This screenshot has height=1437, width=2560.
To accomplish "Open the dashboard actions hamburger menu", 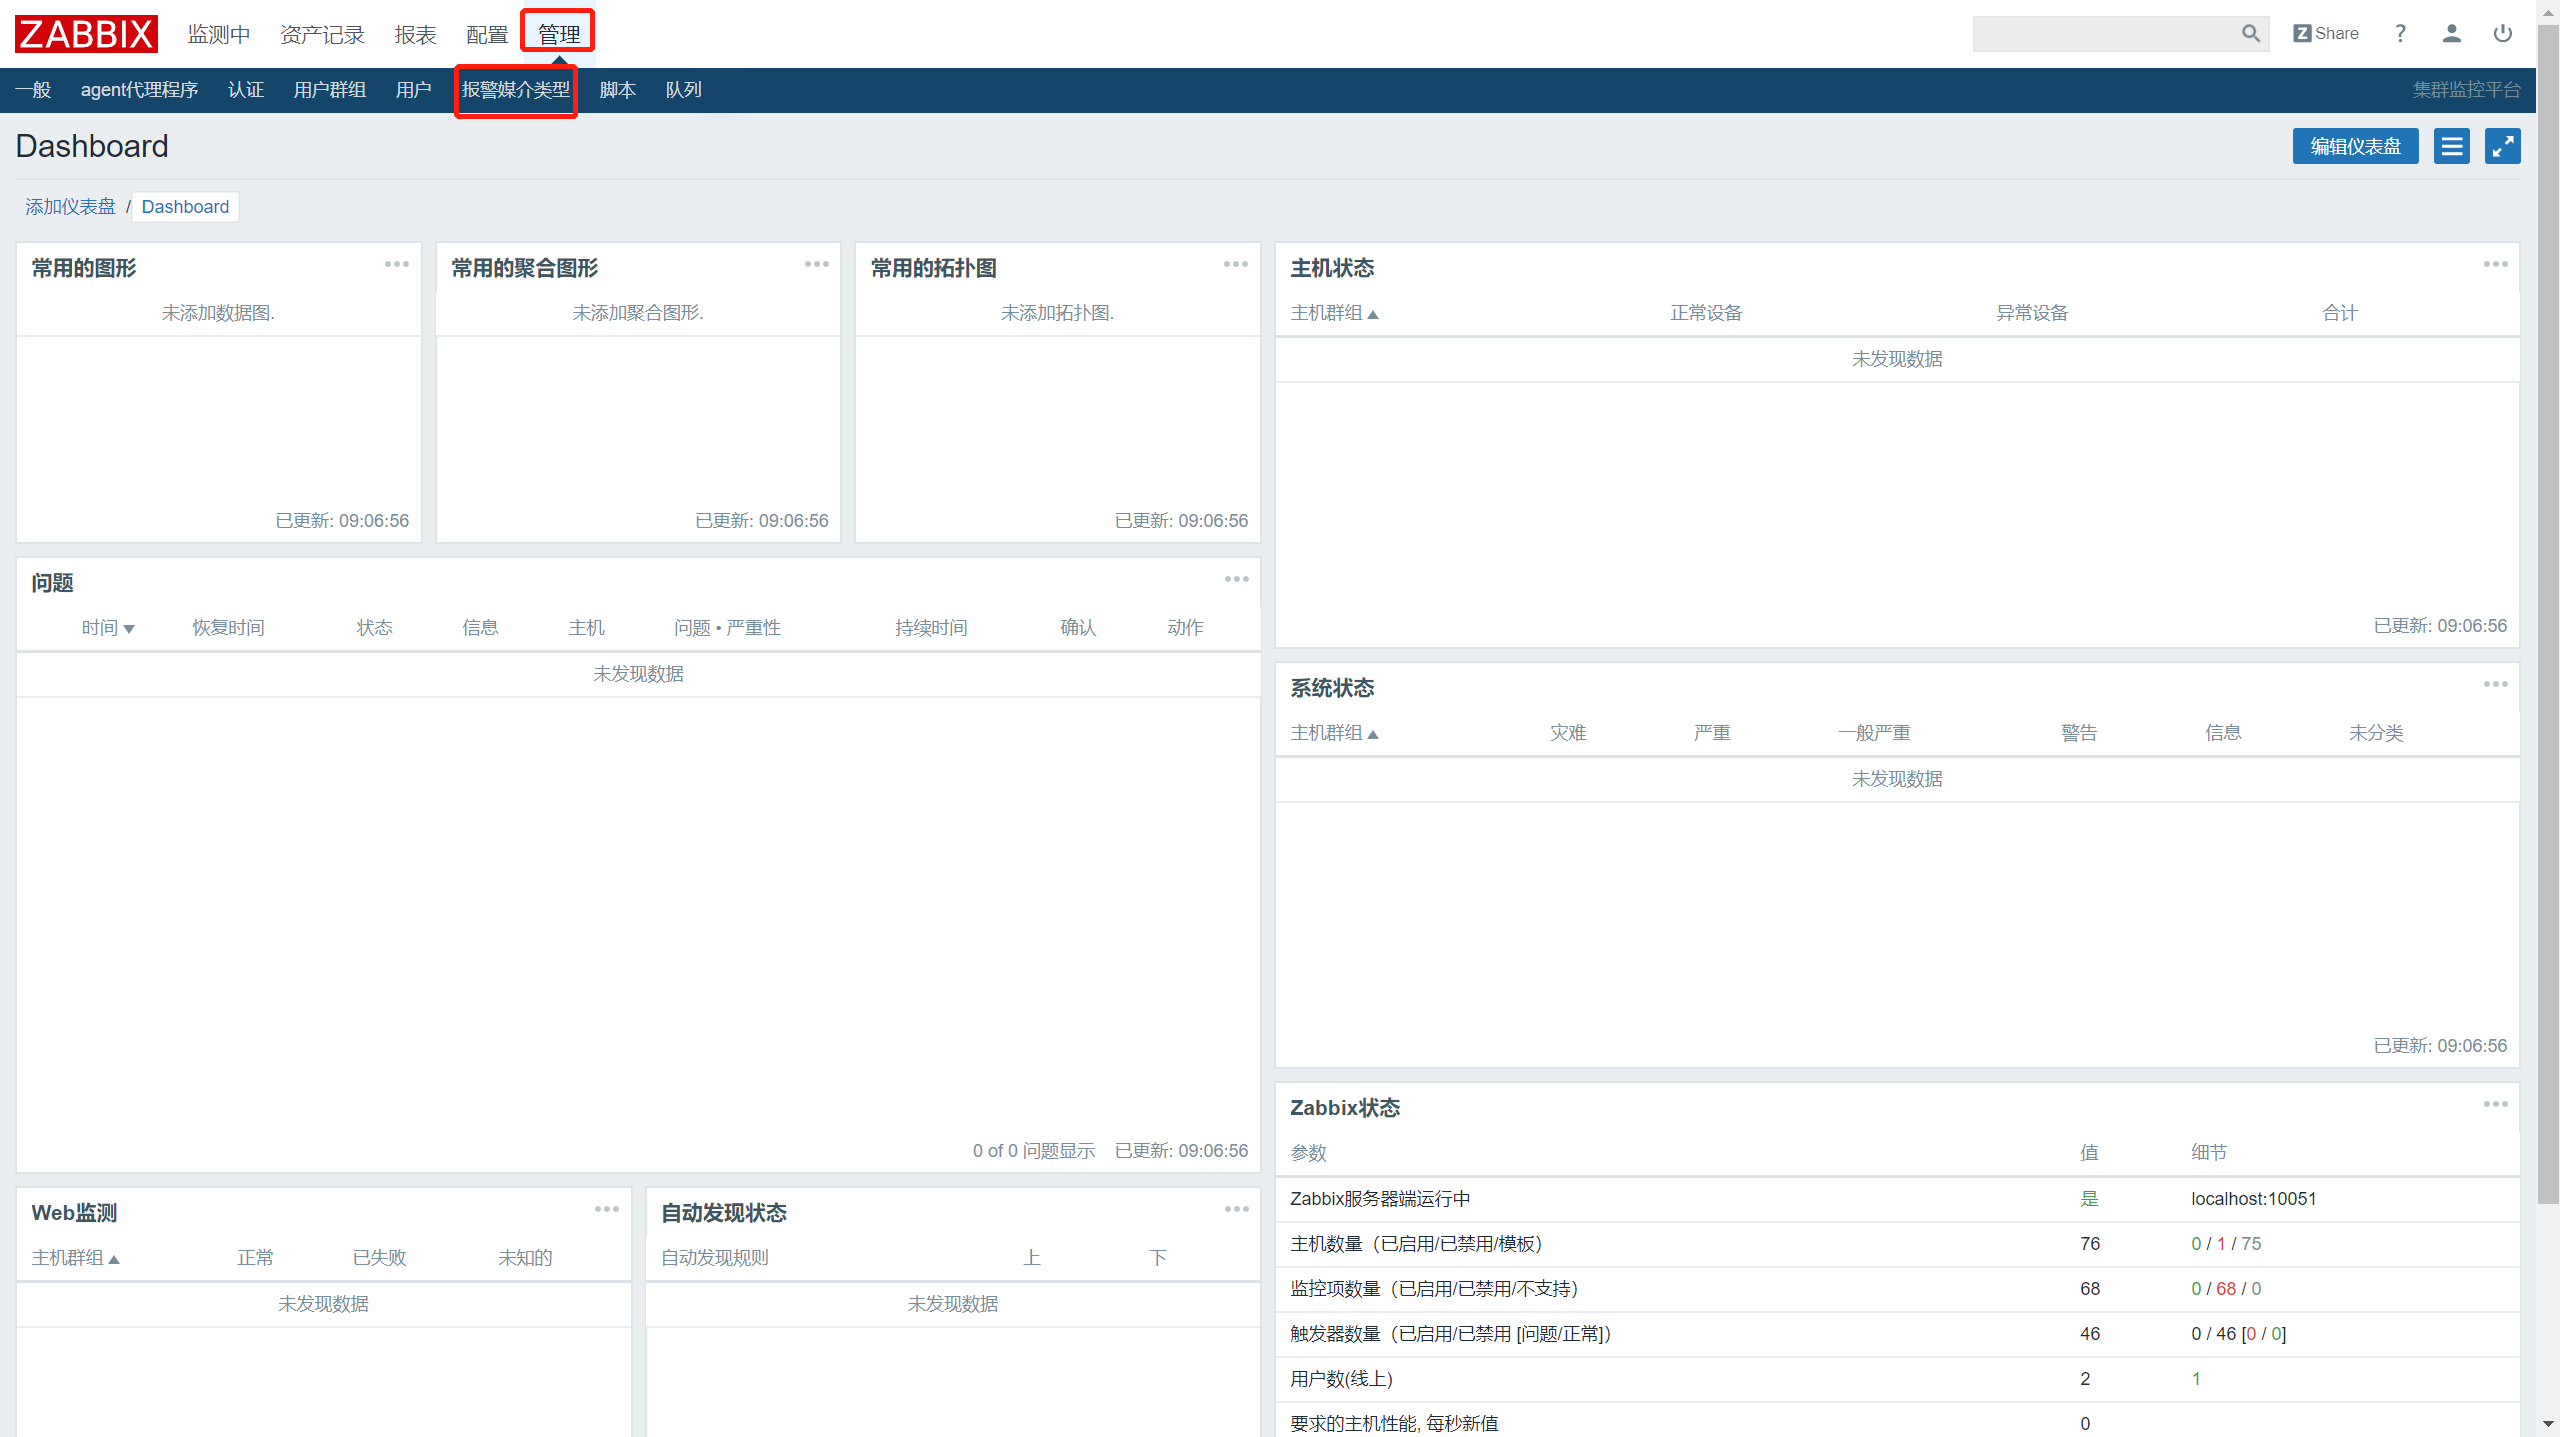I will click(2451, 146).
